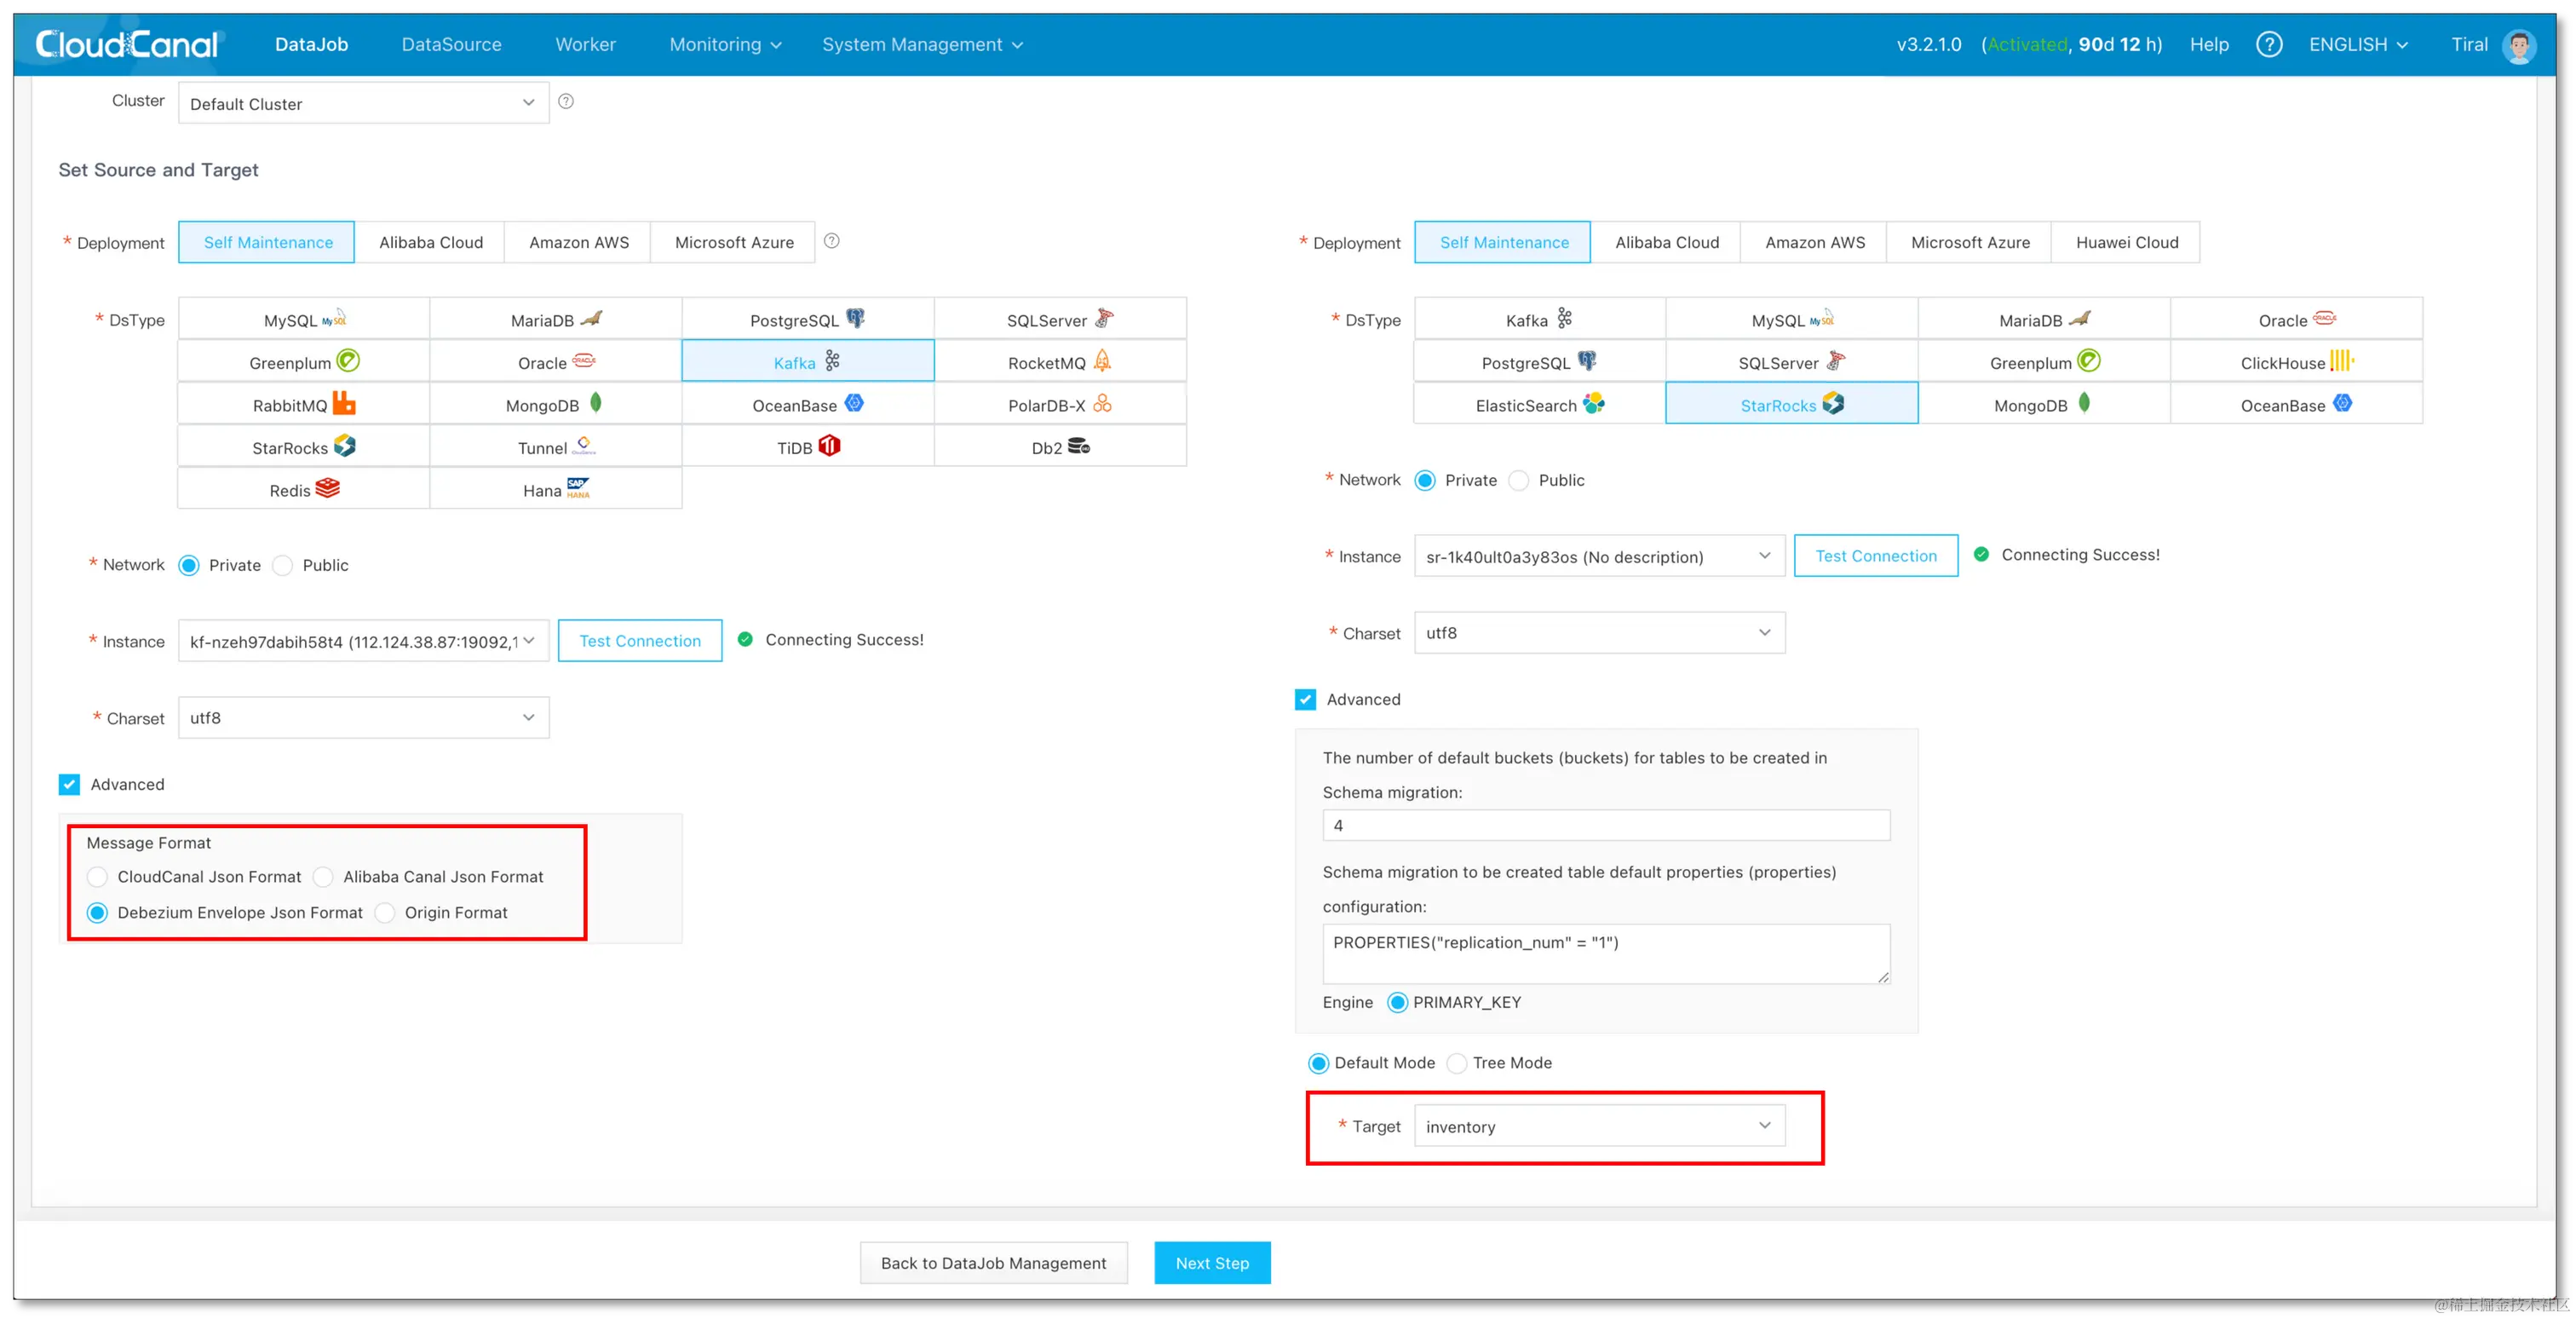
Task: Click the PROPERTIES configuration textarea
Action: [1606, 954]
